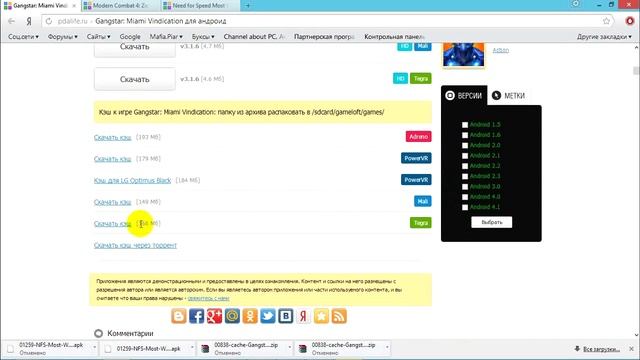Enable the Android 4.1 checkbox

coord(465,207)
